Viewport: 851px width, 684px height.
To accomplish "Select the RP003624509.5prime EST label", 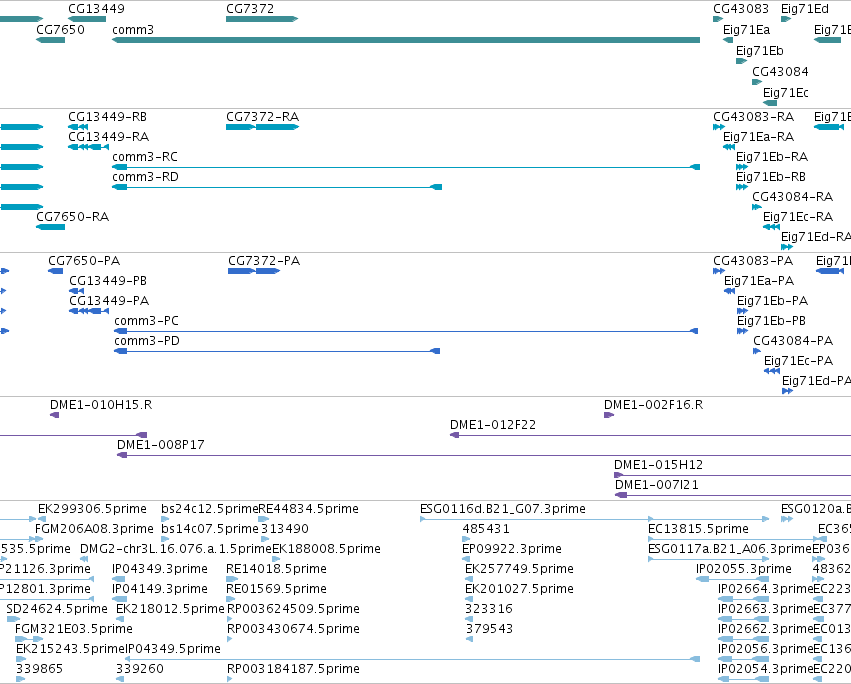I will (x=293, y=610).
